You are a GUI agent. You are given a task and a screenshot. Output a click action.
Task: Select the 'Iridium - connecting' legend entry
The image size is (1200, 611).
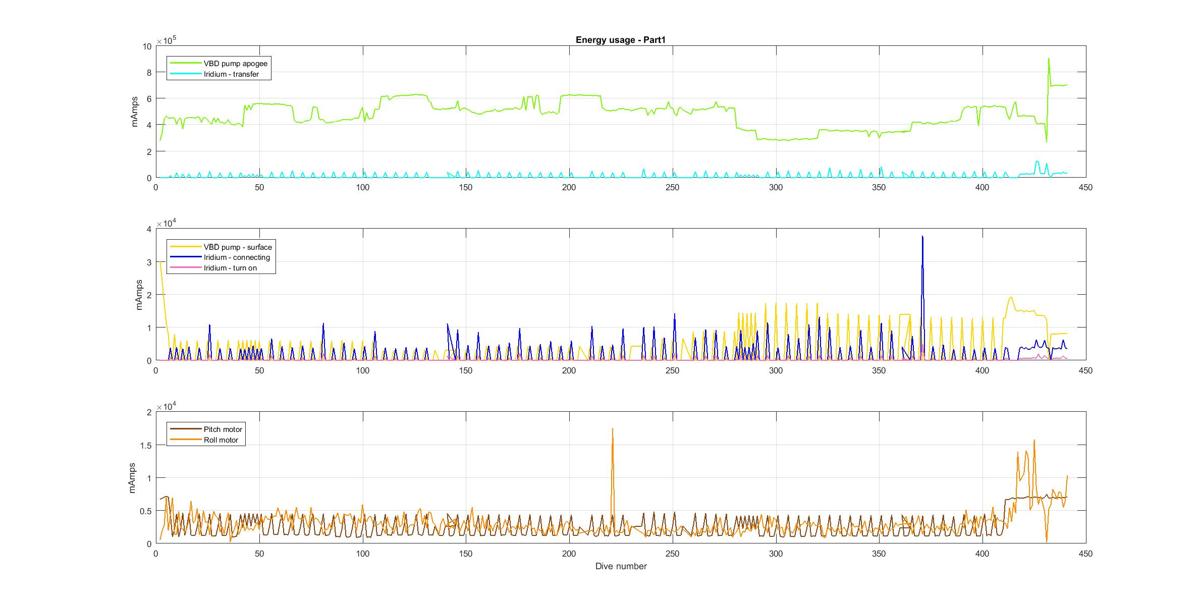pos(236,257)
